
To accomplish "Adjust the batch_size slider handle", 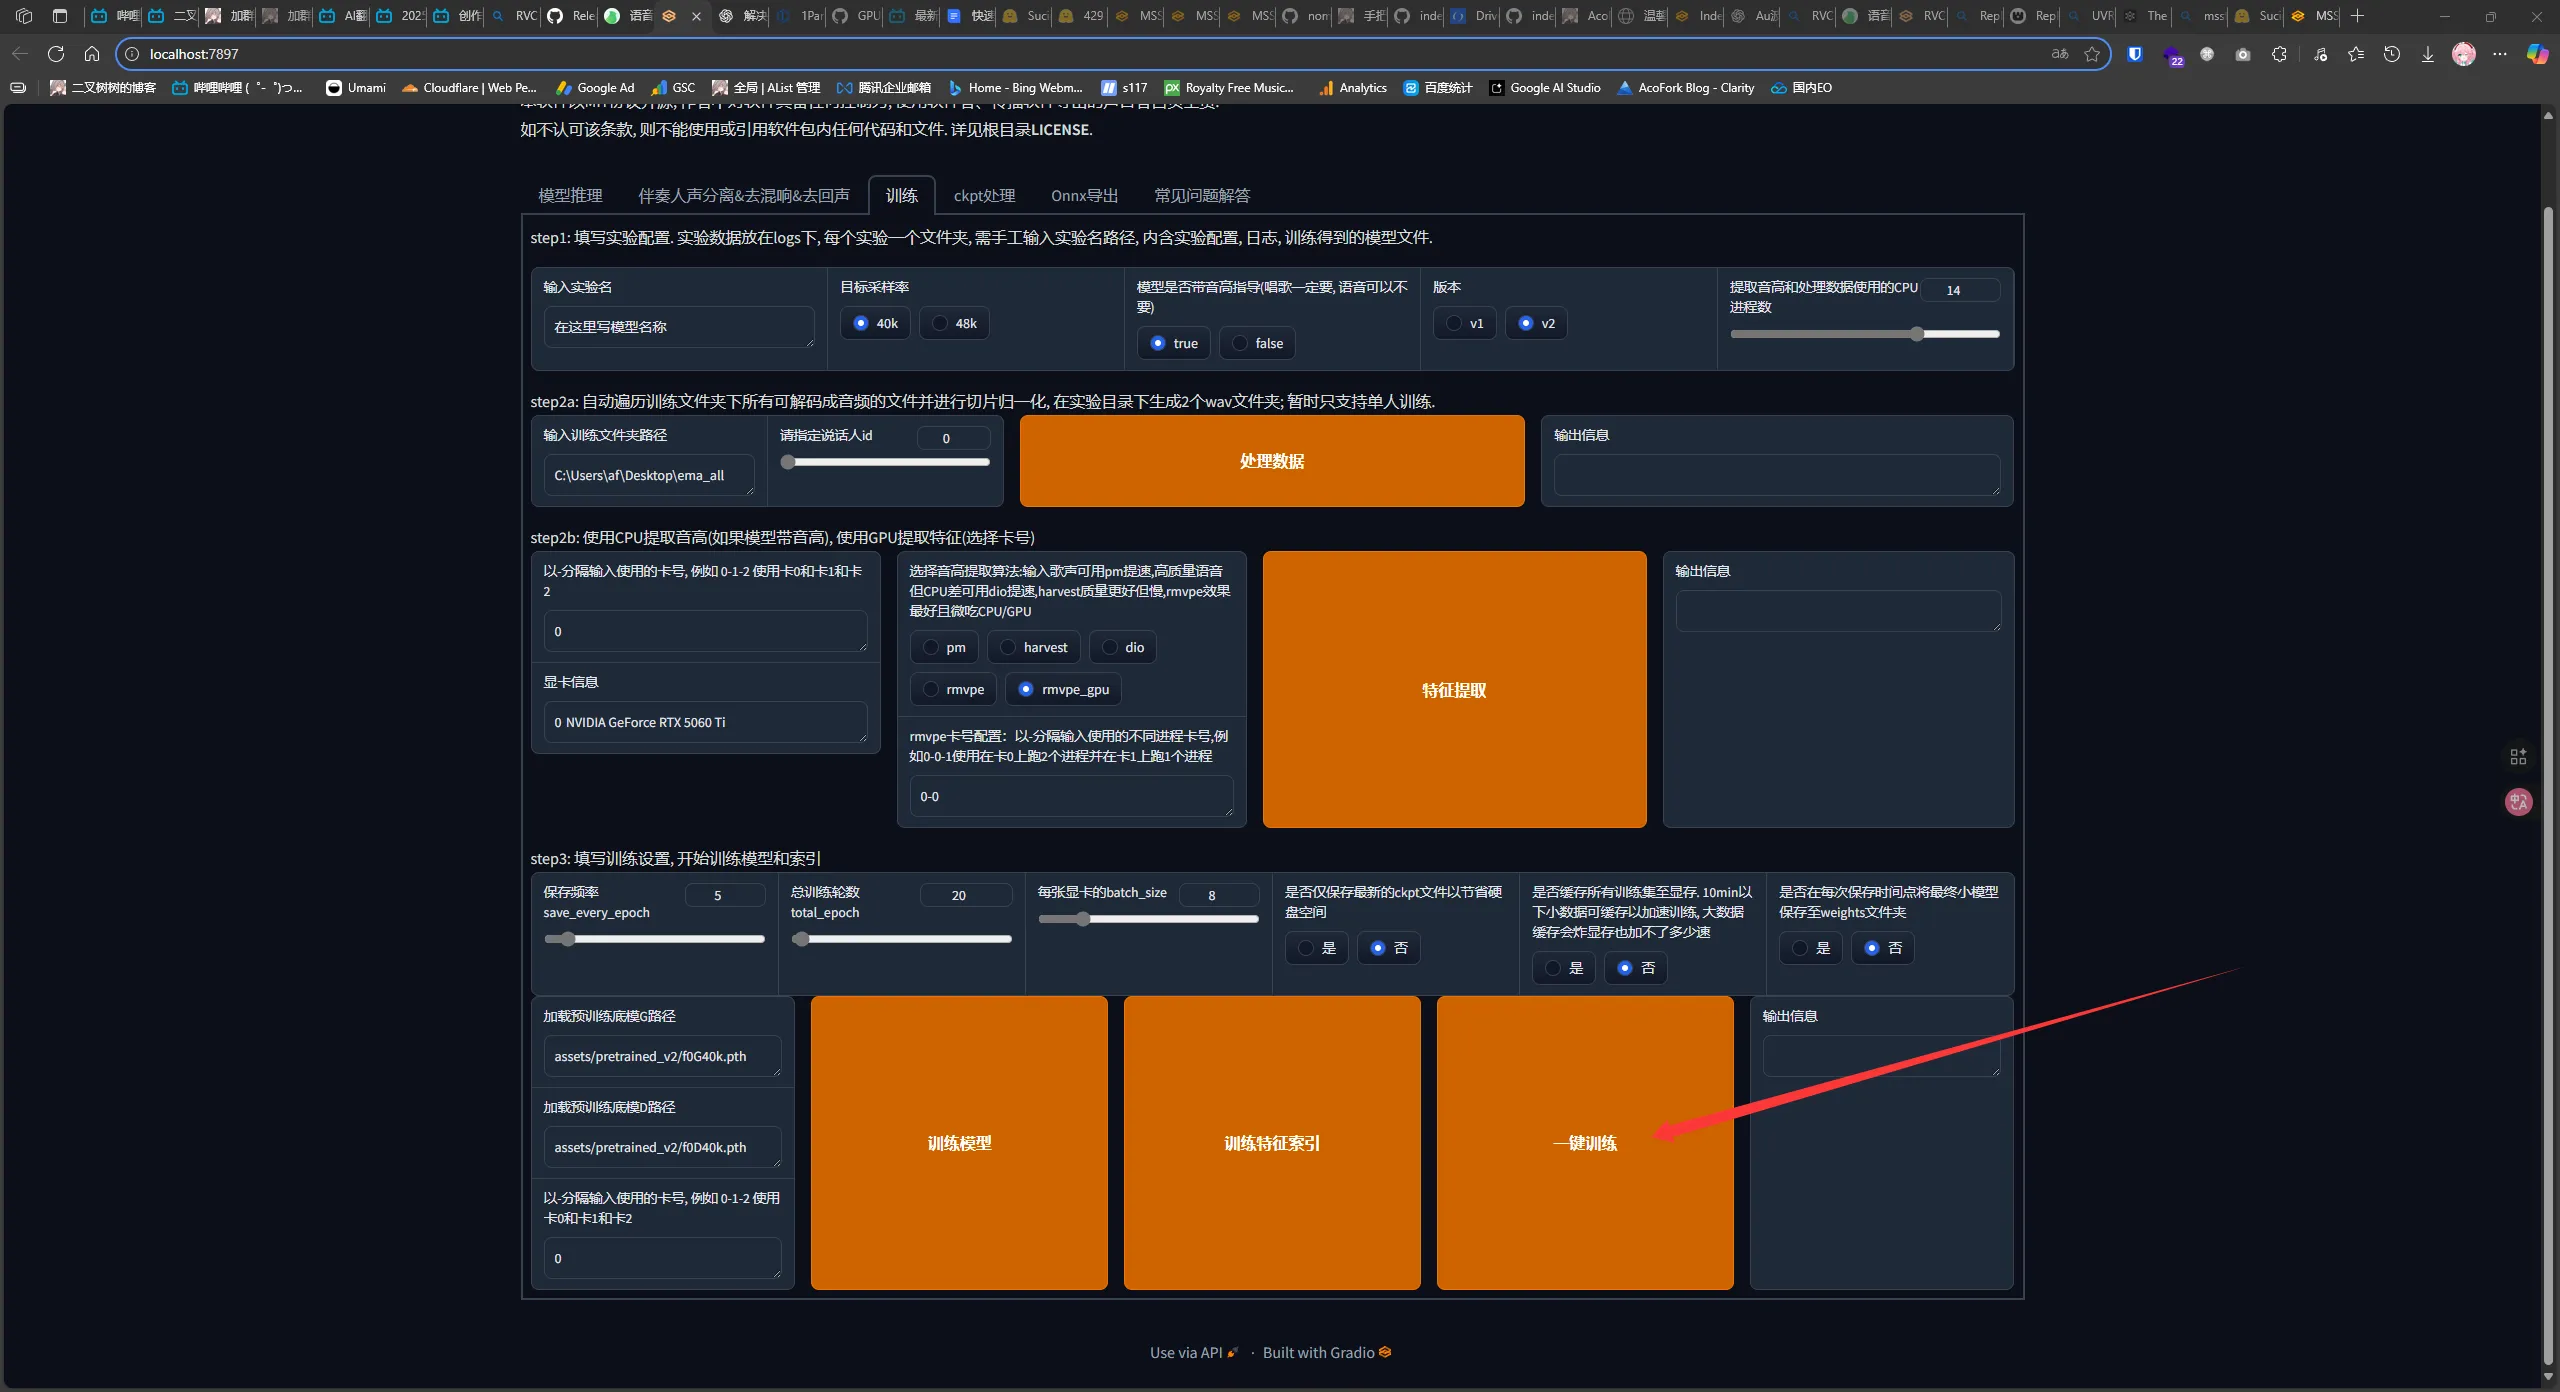I will tap(1083, 919).
